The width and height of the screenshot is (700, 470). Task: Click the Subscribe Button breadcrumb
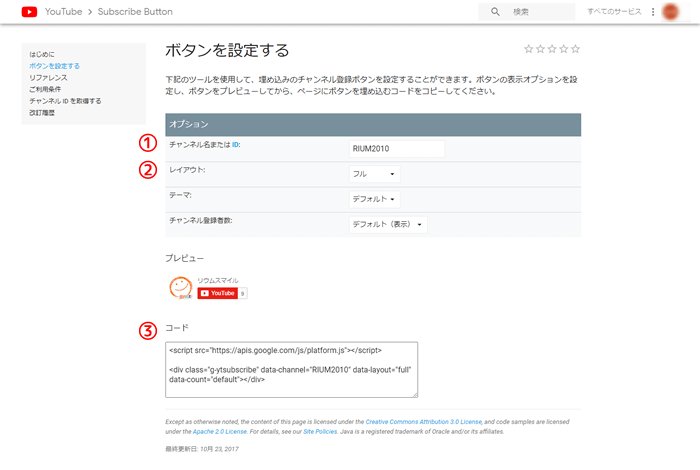[x=135, y=12]
